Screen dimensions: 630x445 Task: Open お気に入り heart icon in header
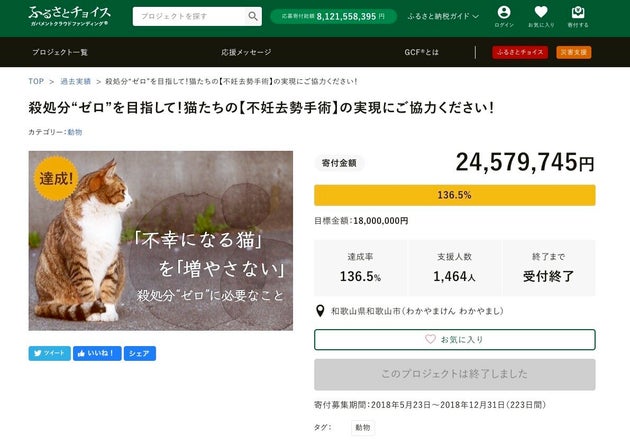click(541, 15)
